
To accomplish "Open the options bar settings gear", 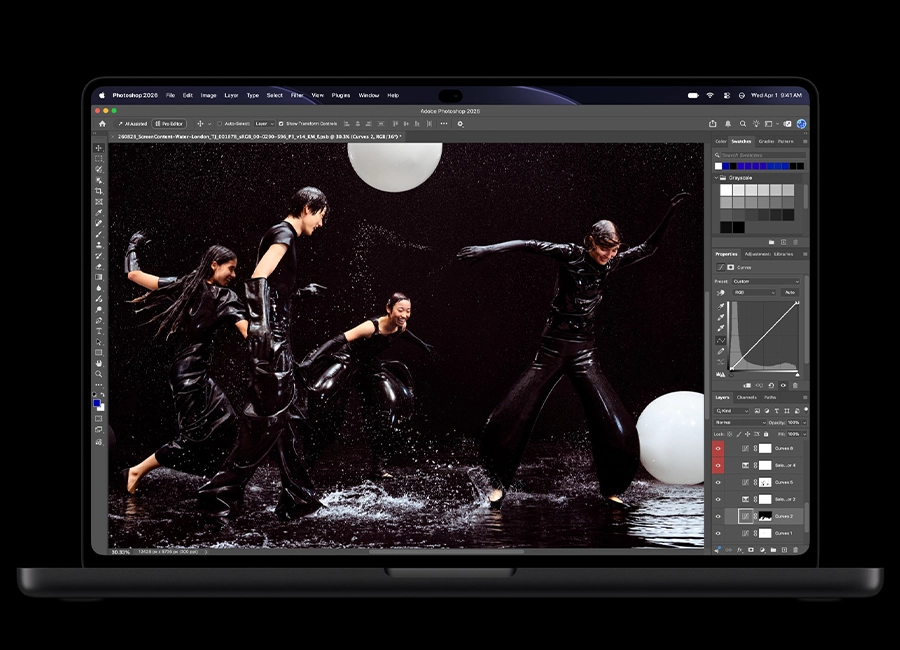I will point(460,123).
